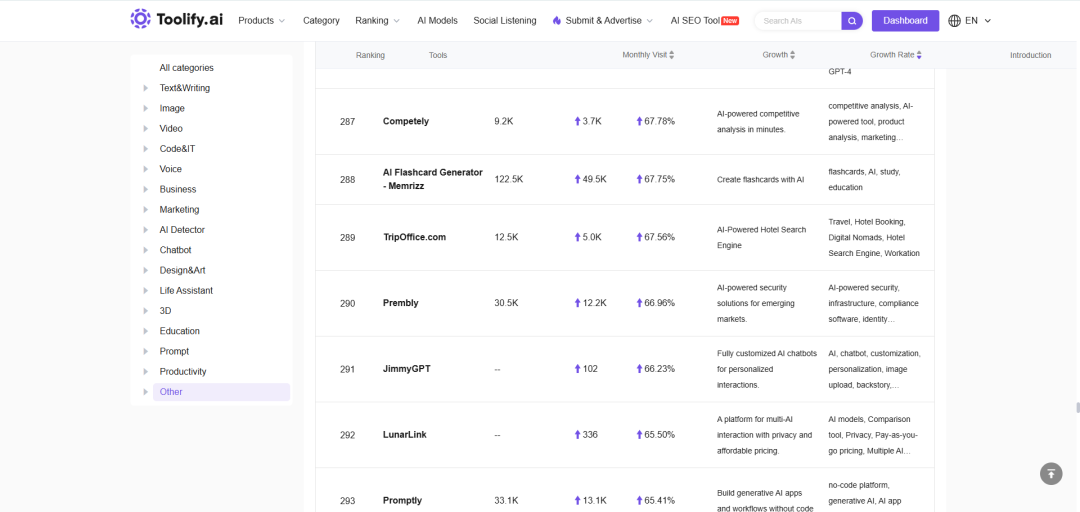Open the EN language selector
This screenshot has height=512, width=1080.
click(978, 21)
